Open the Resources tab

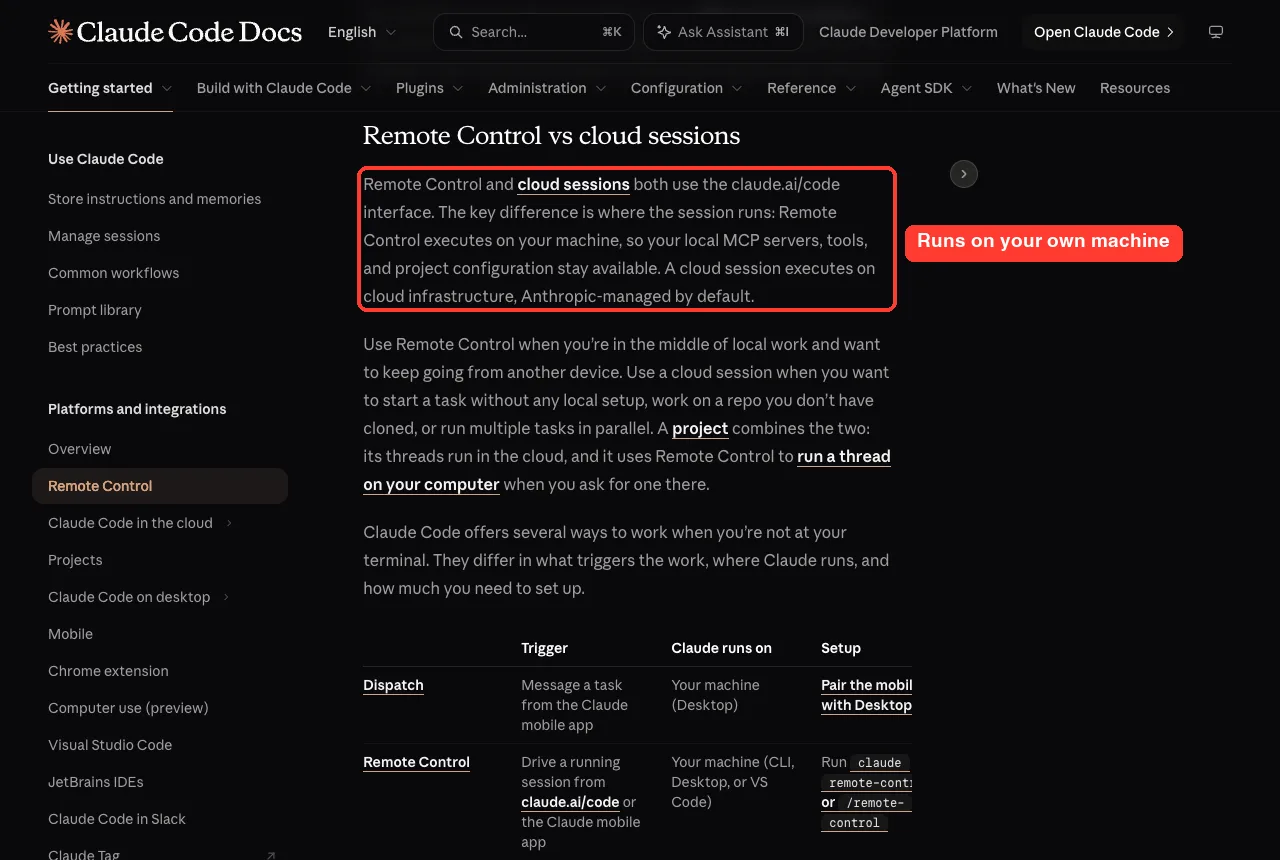pyautogui.click(x=1135, y=88)
